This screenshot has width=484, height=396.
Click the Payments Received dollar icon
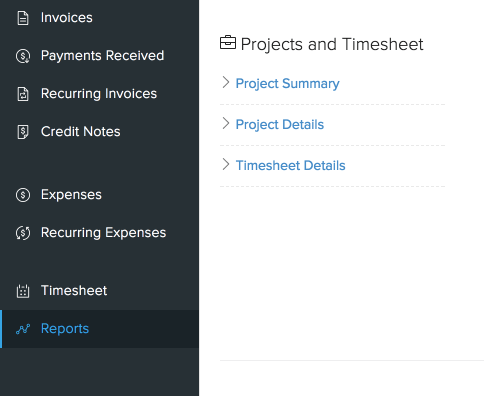pyautogui.click(x=23, y=56)
